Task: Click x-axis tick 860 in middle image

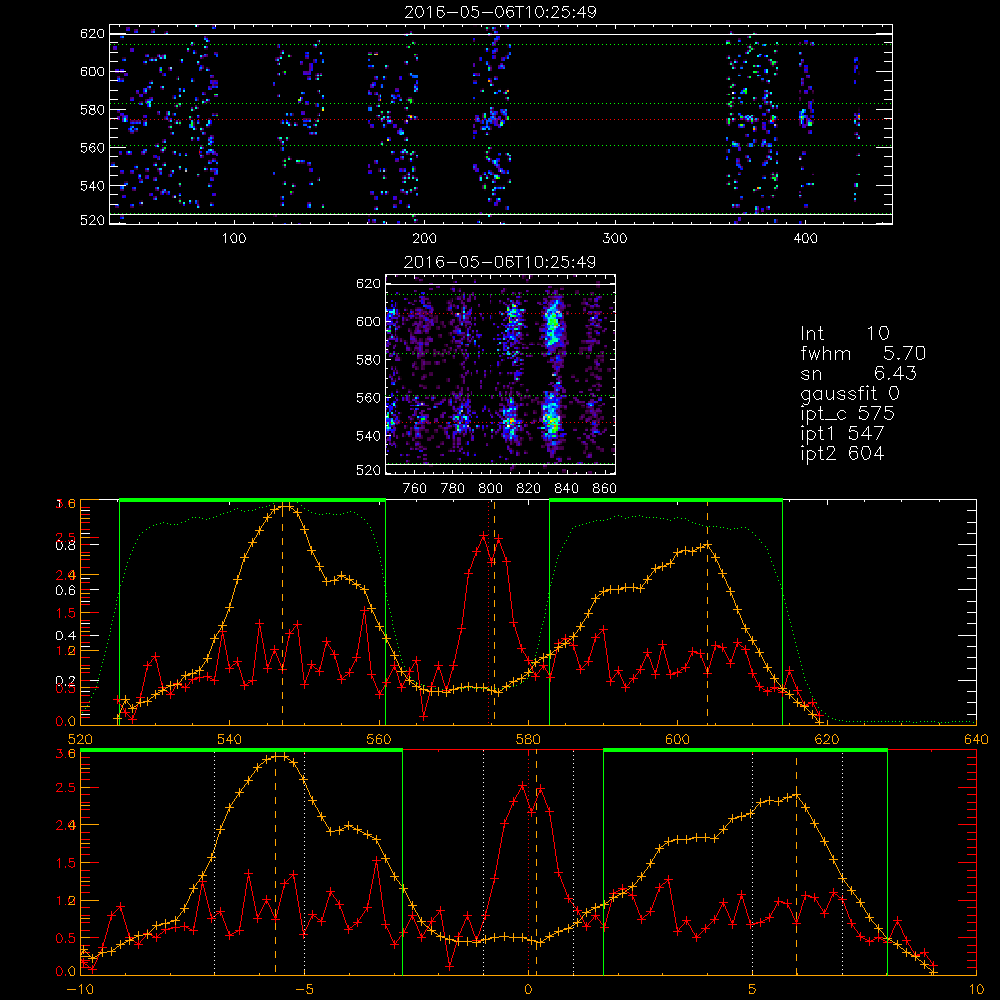Action: (x=605, y=489)
